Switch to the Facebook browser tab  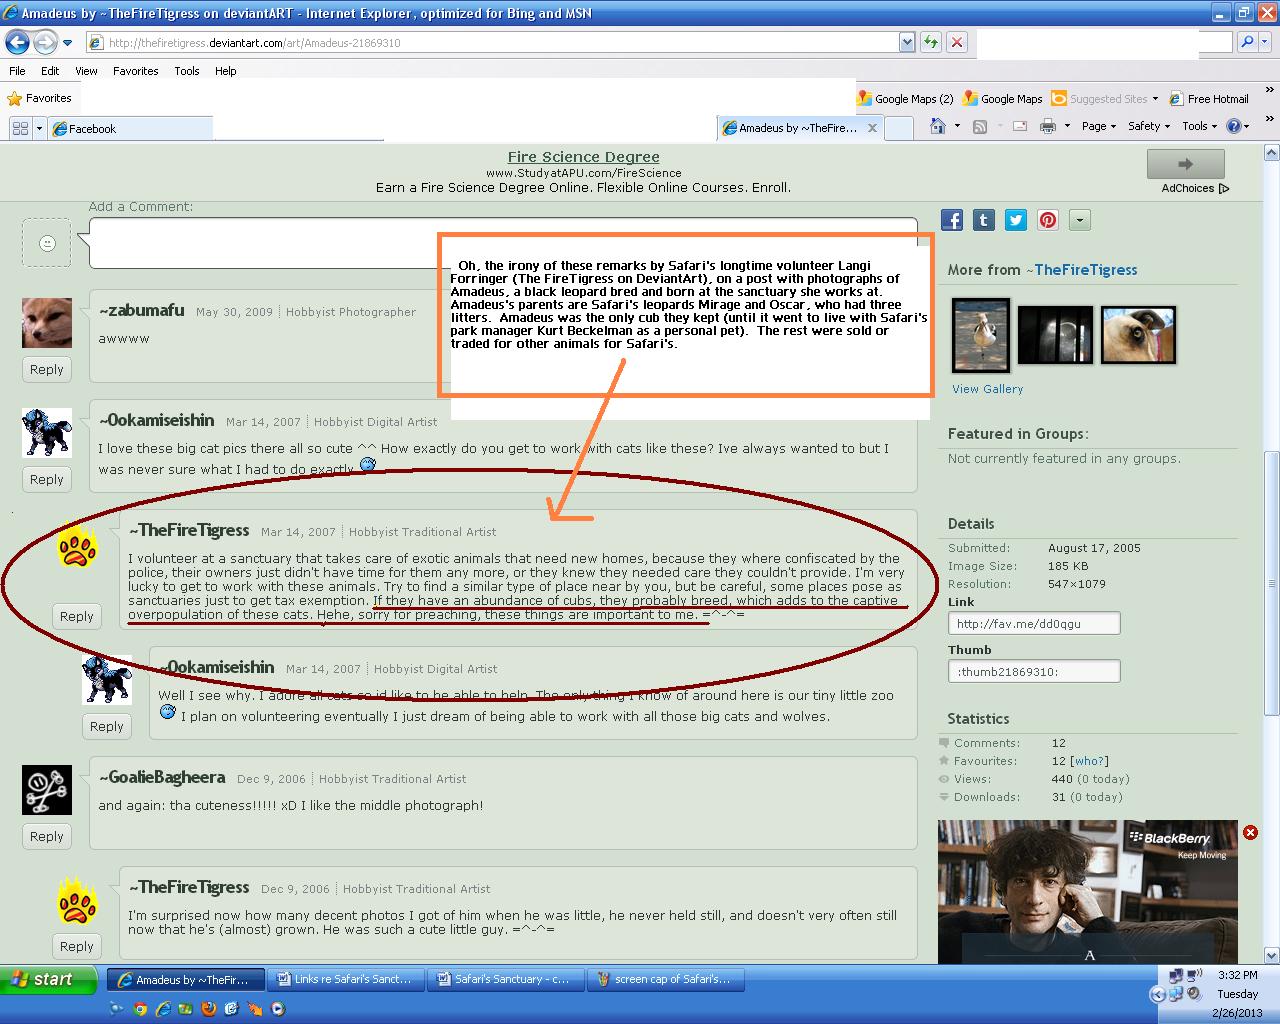pyautogui.click(x=92, y=128)
